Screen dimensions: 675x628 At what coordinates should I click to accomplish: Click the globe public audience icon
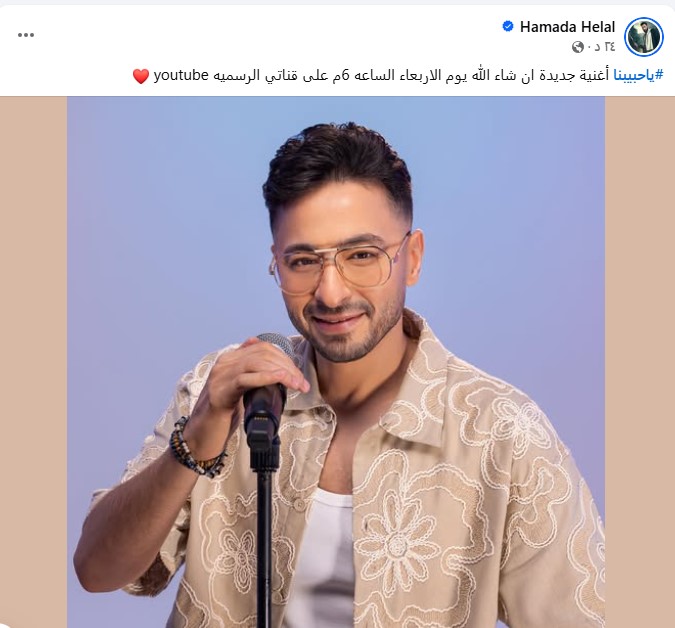578,46
